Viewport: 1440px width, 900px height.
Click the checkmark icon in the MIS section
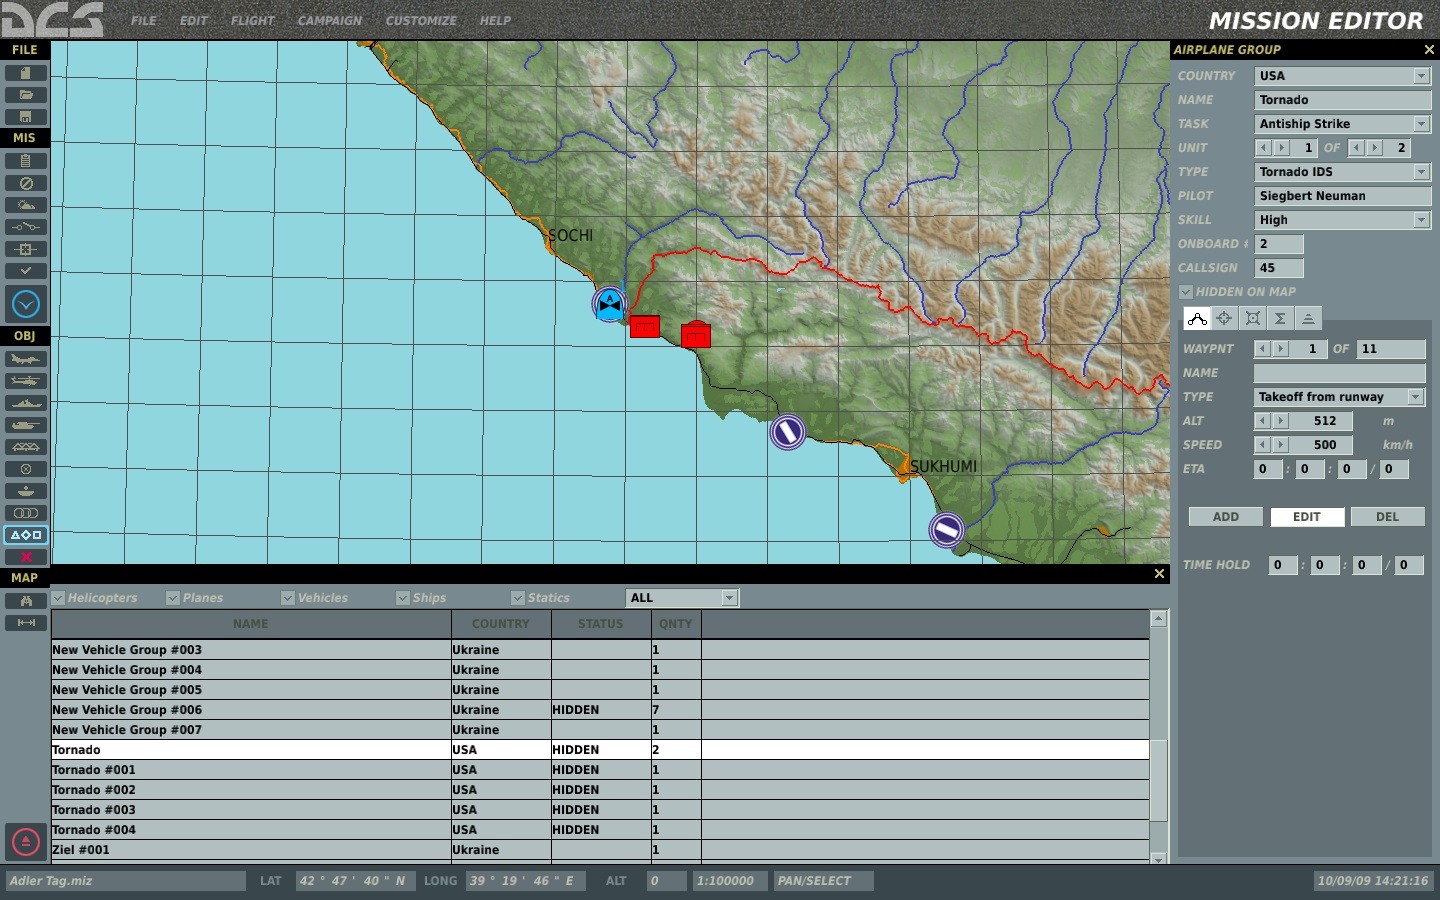pos(26,271)
